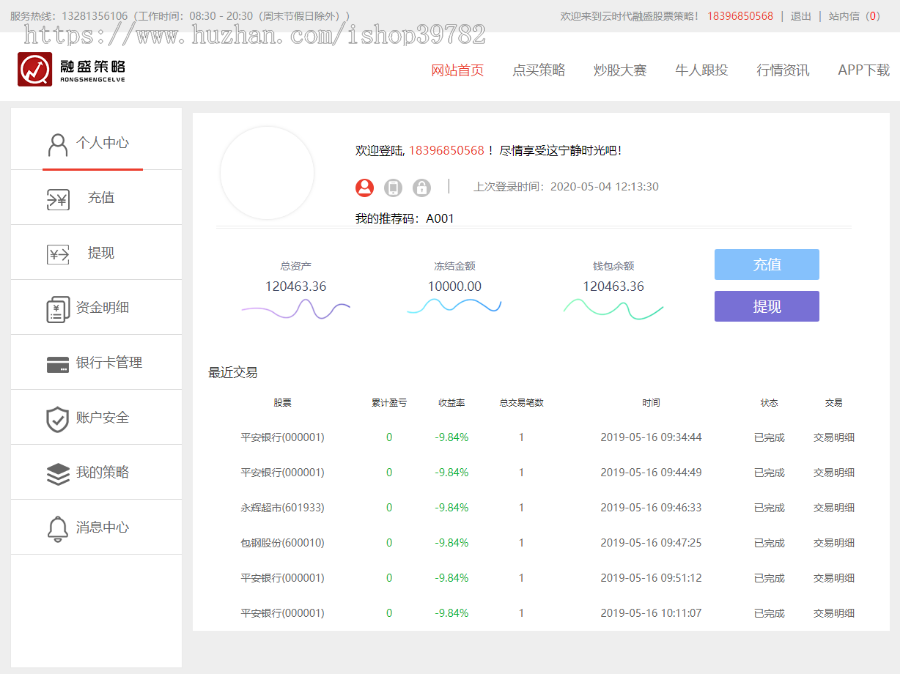The image size is (900, 674).
Task: Click the 充值 sidebar icon
Action: [58, 199]
